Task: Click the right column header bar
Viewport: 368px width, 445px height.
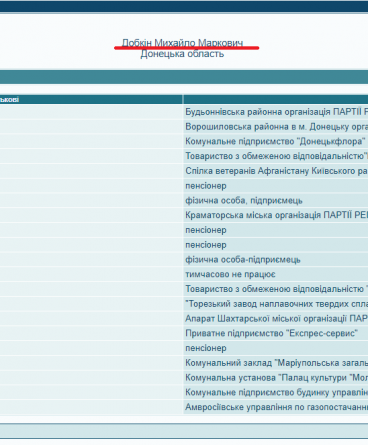Action: pyautogui.click(x=276, y=99)
